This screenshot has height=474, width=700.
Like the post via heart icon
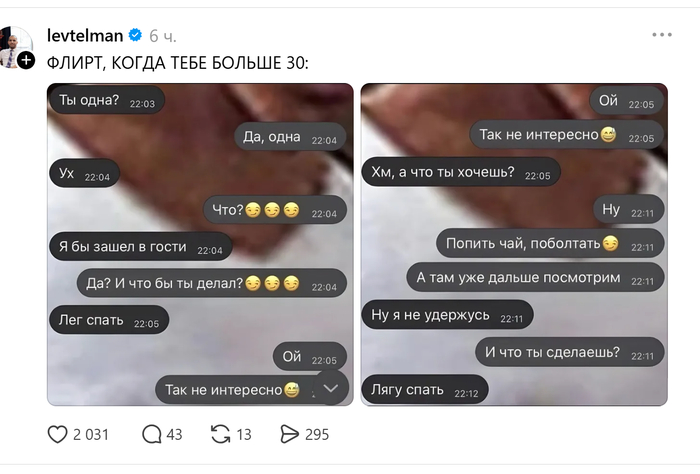(57, 434)
